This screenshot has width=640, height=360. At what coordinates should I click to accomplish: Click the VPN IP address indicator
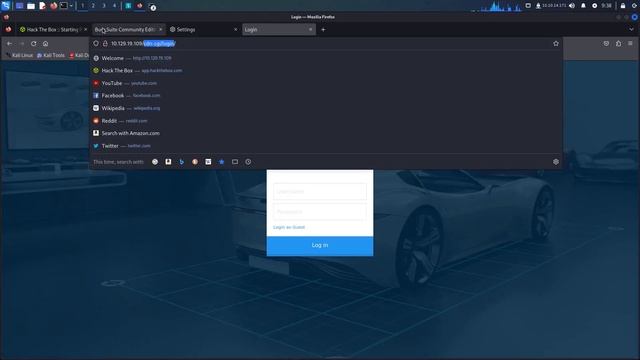[551, 6]
